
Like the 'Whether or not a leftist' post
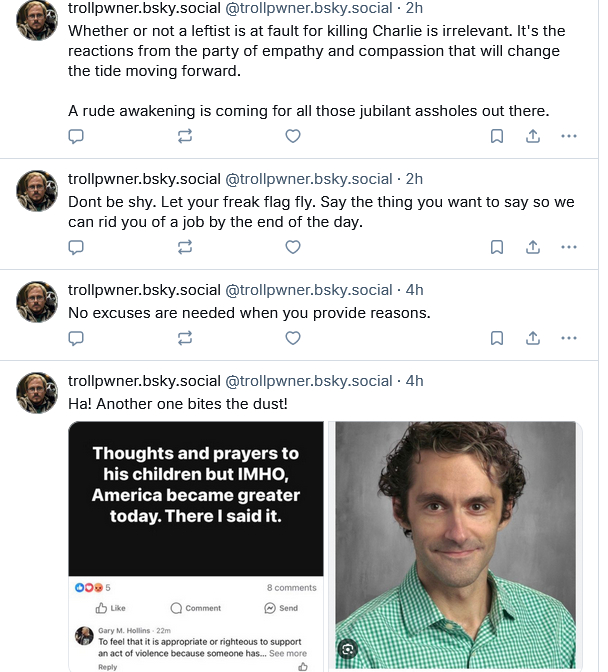pos(293,136)
